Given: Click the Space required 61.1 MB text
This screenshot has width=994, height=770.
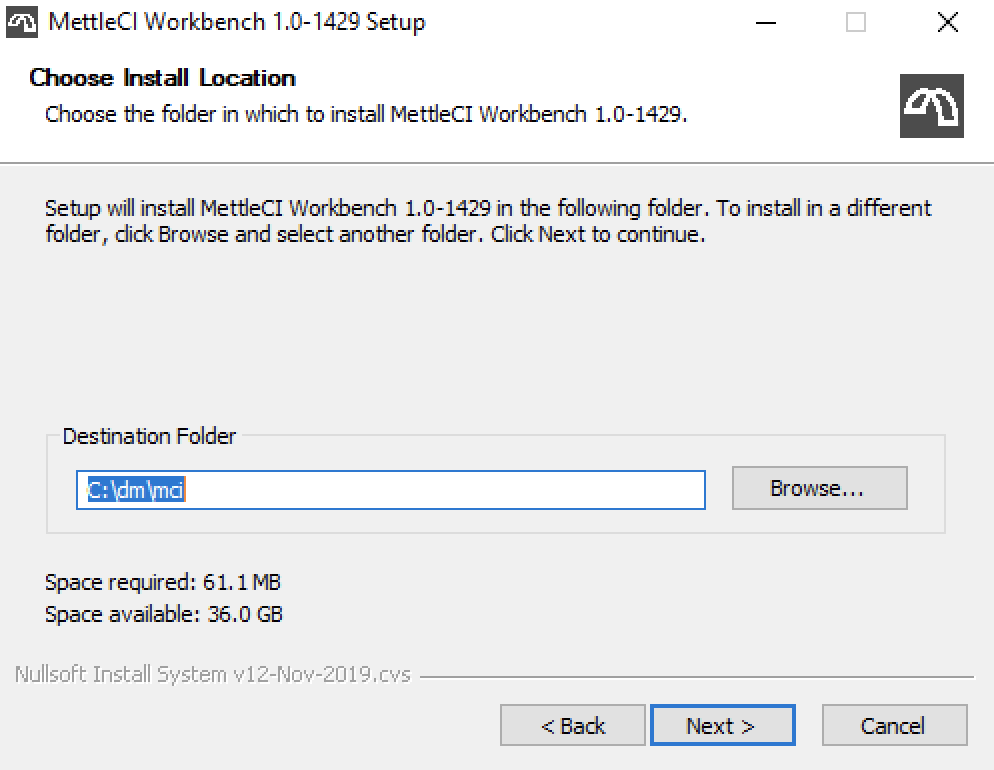Looking at the screenshot, I should click(162, 582).
